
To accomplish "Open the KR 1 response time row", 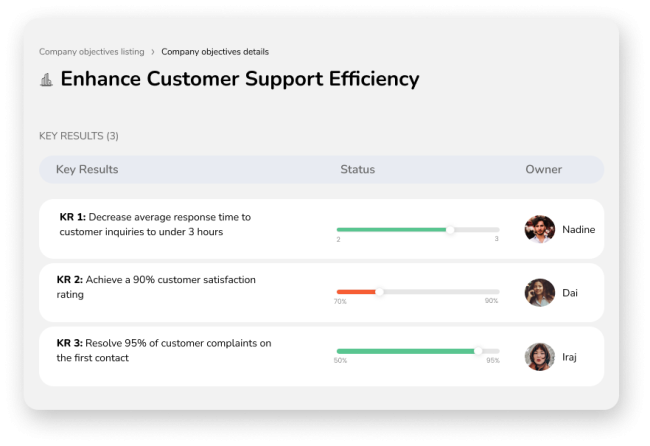I will tap(155, 224).
